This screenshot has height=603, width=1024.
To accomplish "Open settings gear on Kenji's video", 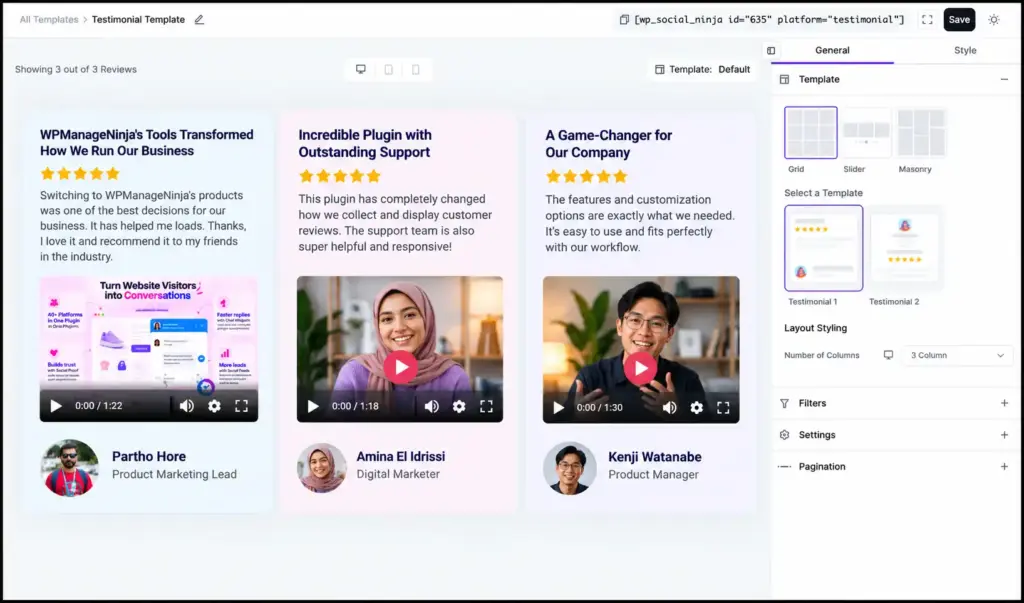I will click(x=697, y=408).
